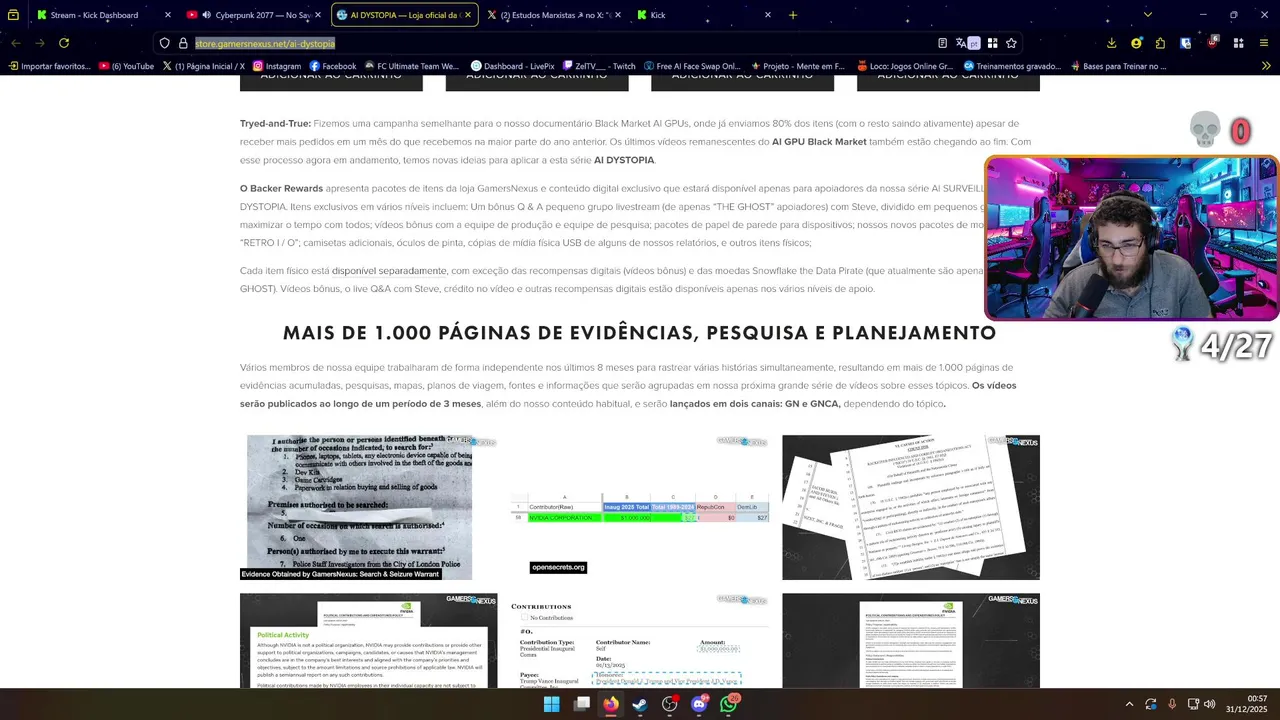Image resolution: width=1280 pixels, height=720 pixels.
Task: Go back with browser back arrow
Action: (16, 43)
